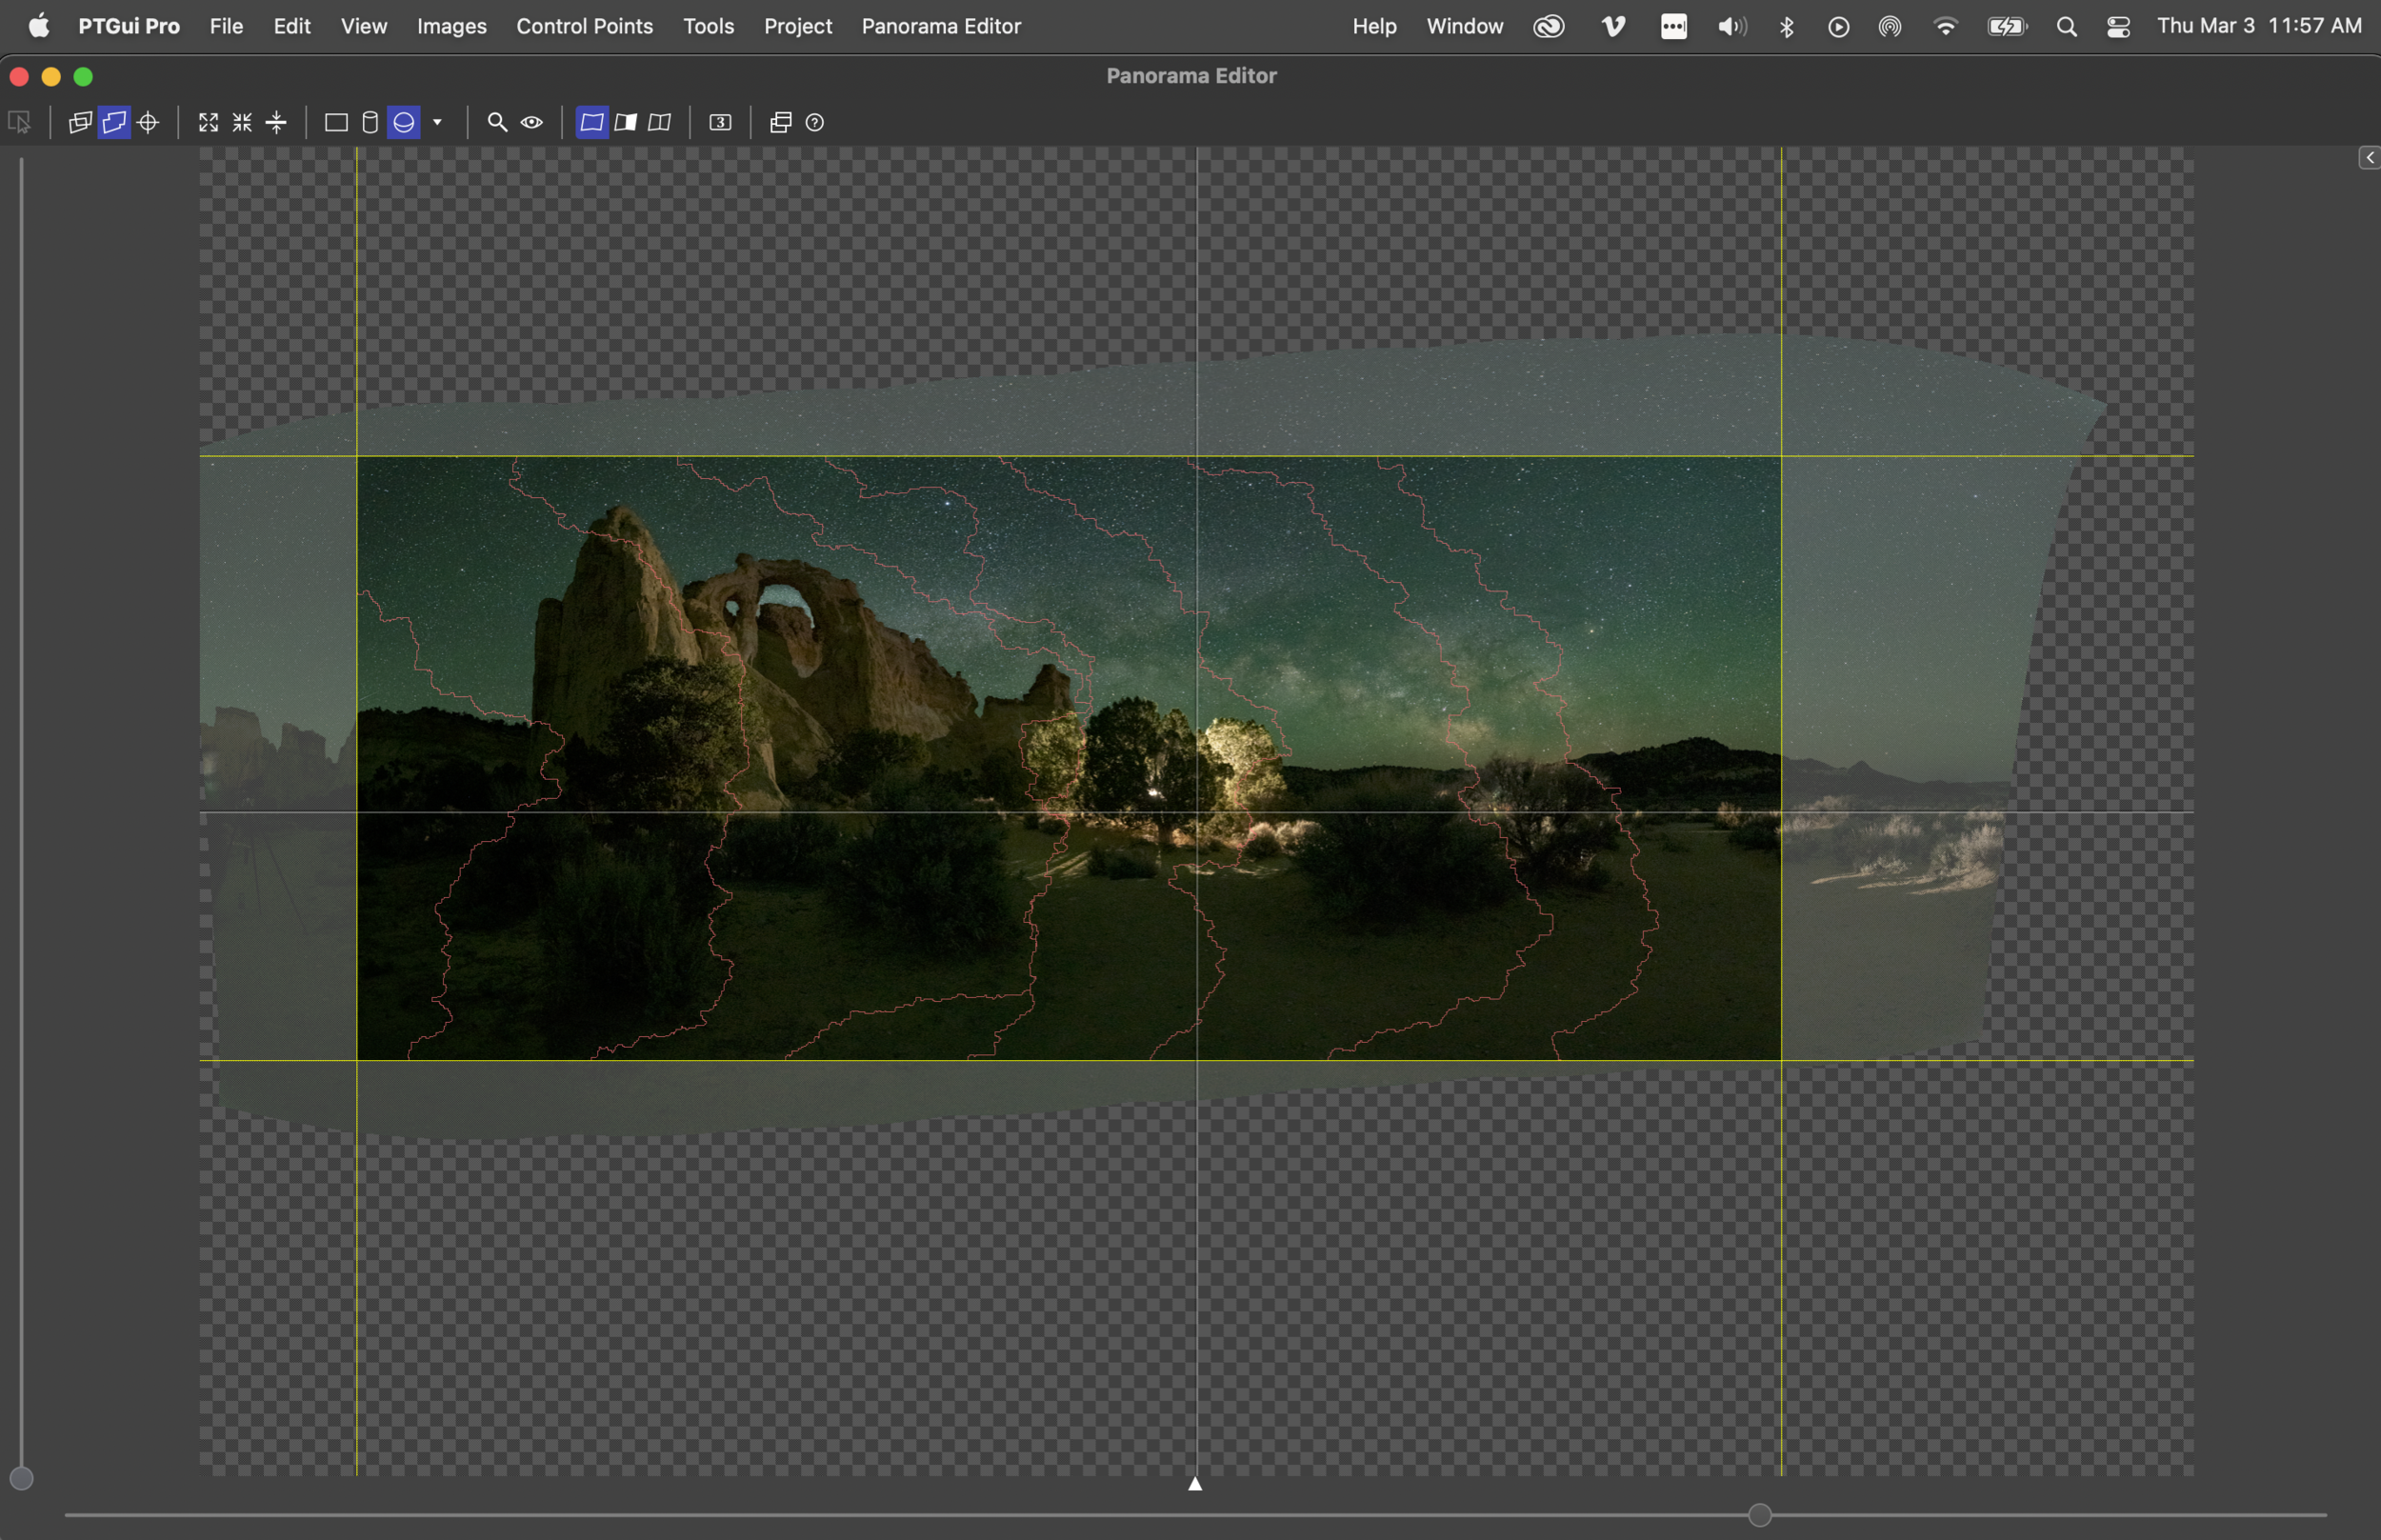The width and height of the screenshot is (2381, 1540).
Task: Open the help question mark icon
Action: [815, 123]
